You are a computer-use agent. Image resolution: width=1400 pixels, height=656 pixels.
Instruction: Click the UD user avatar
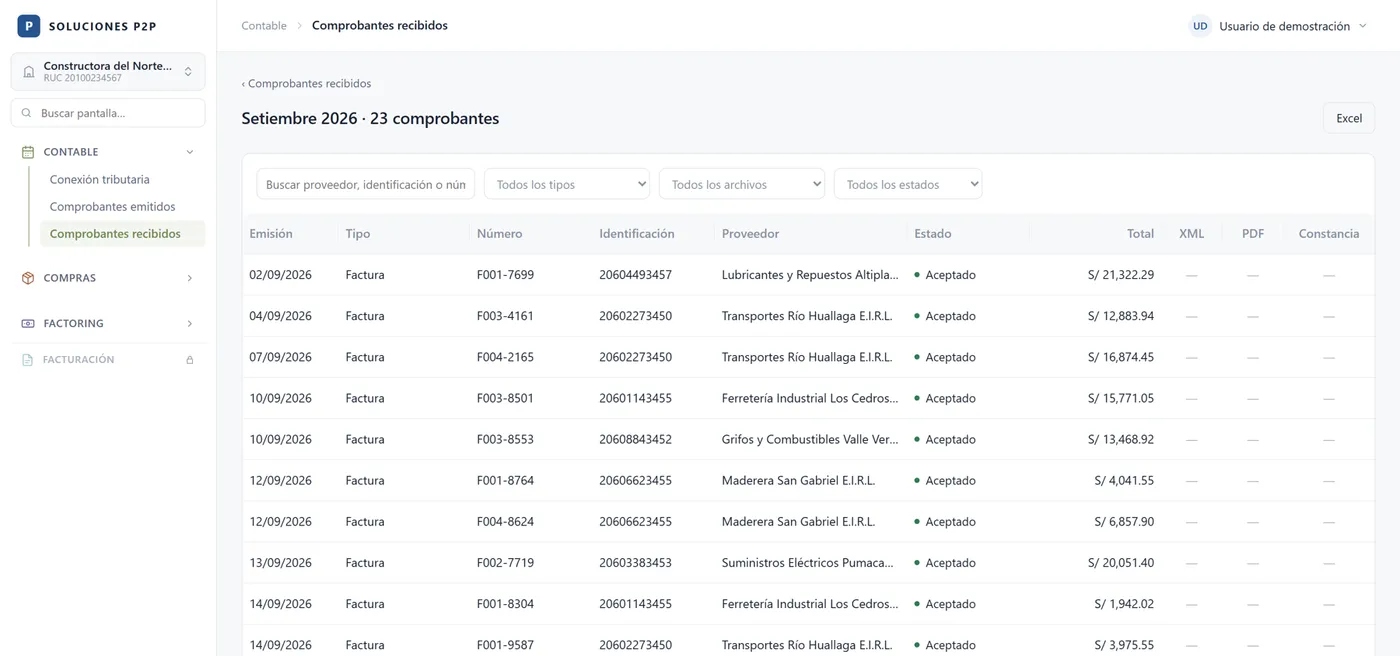pos(1200,26)
